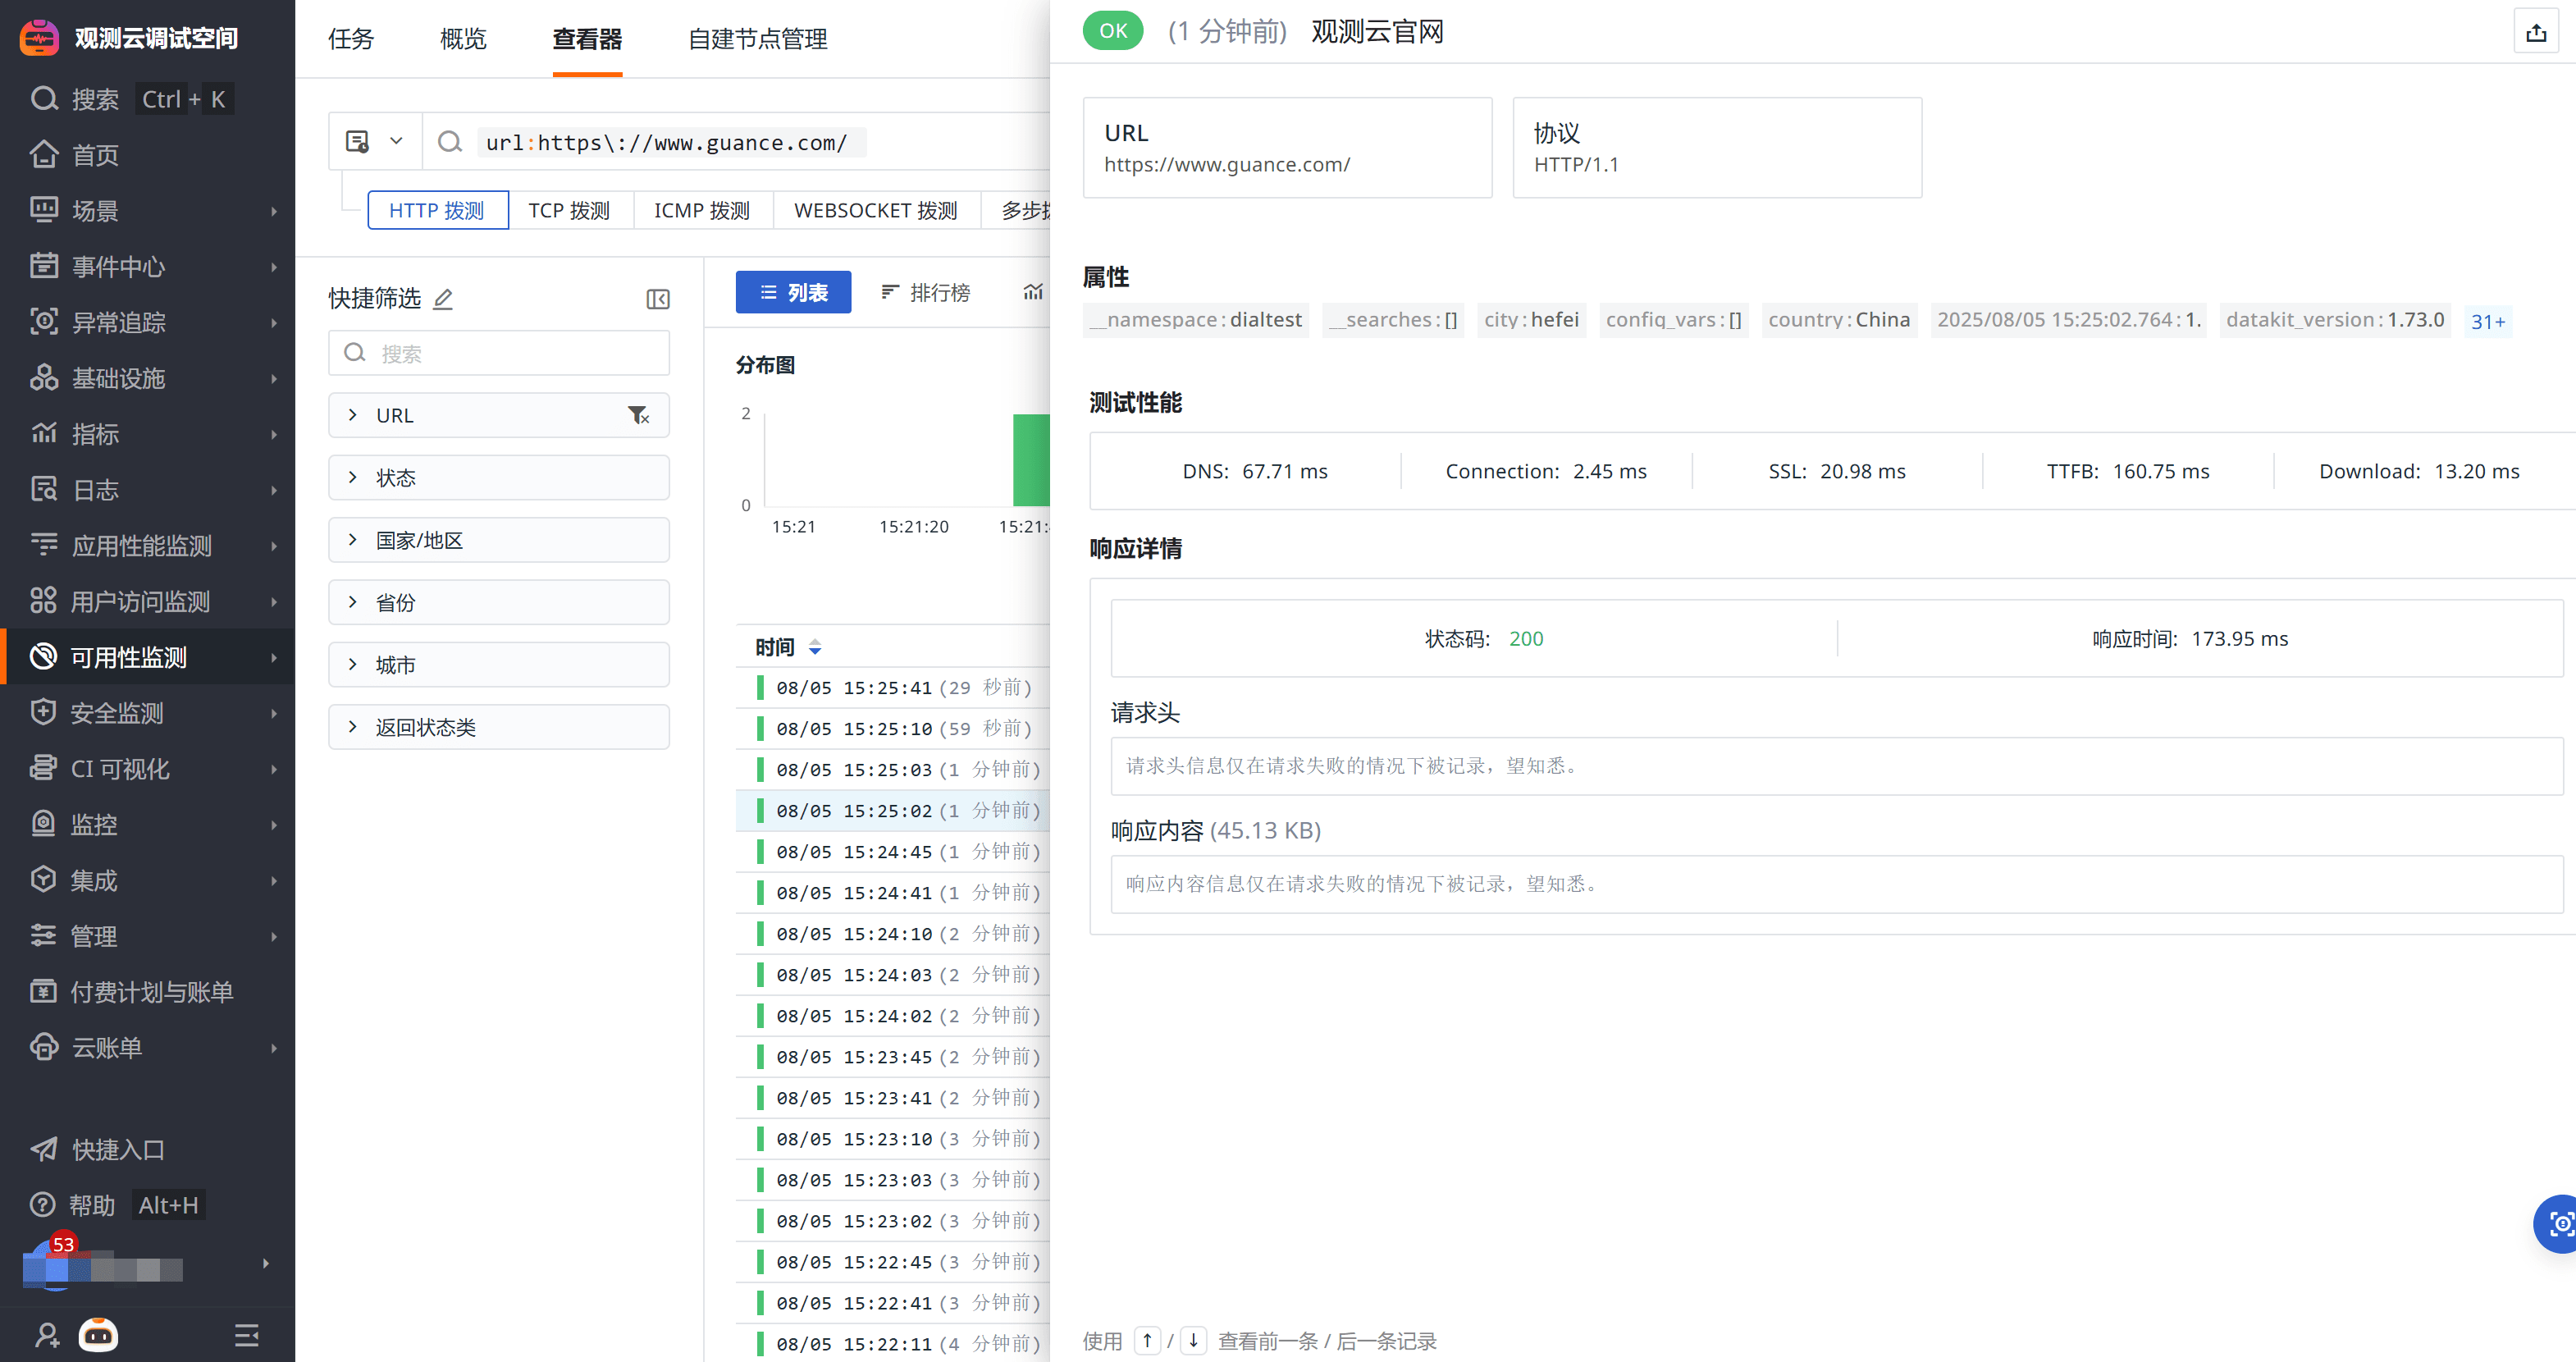The width and height of the screenshot is (2576, 1362).
Task: Clear the URL filter funnel icon
Action: (638, 415)
